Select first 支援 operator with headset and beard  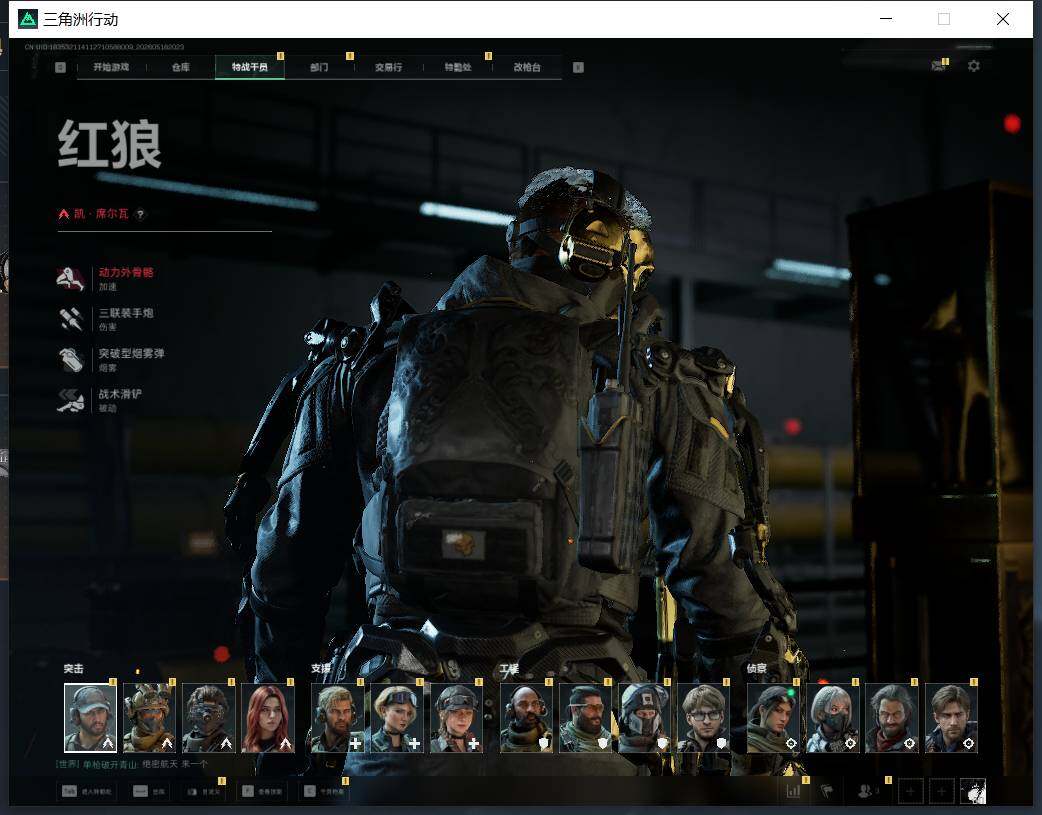point(338,718)
